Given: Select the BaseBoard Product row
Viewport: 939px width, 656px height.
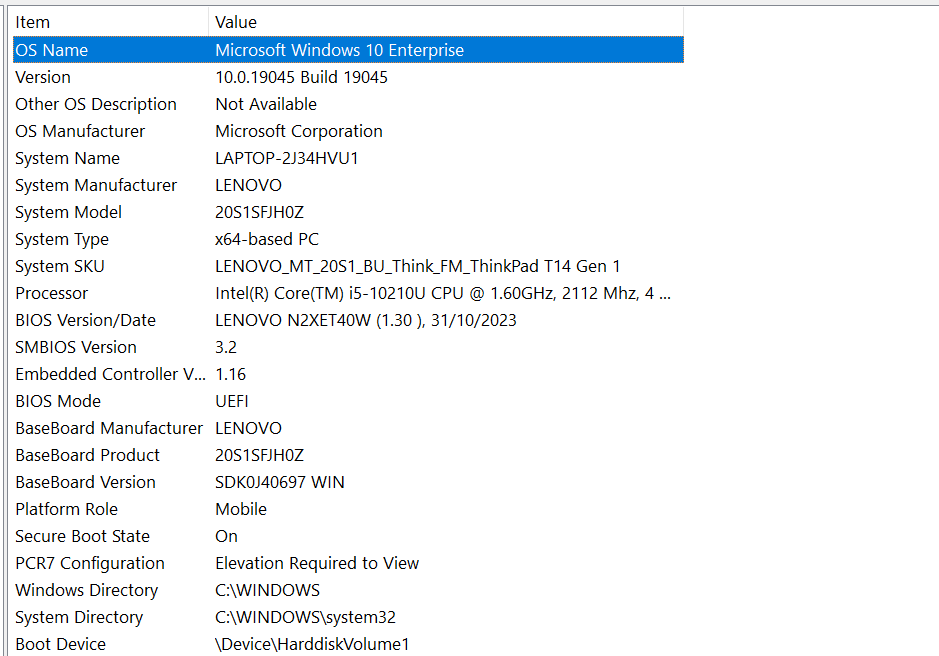Looking at the screenshot, I should tap(348, 455).
